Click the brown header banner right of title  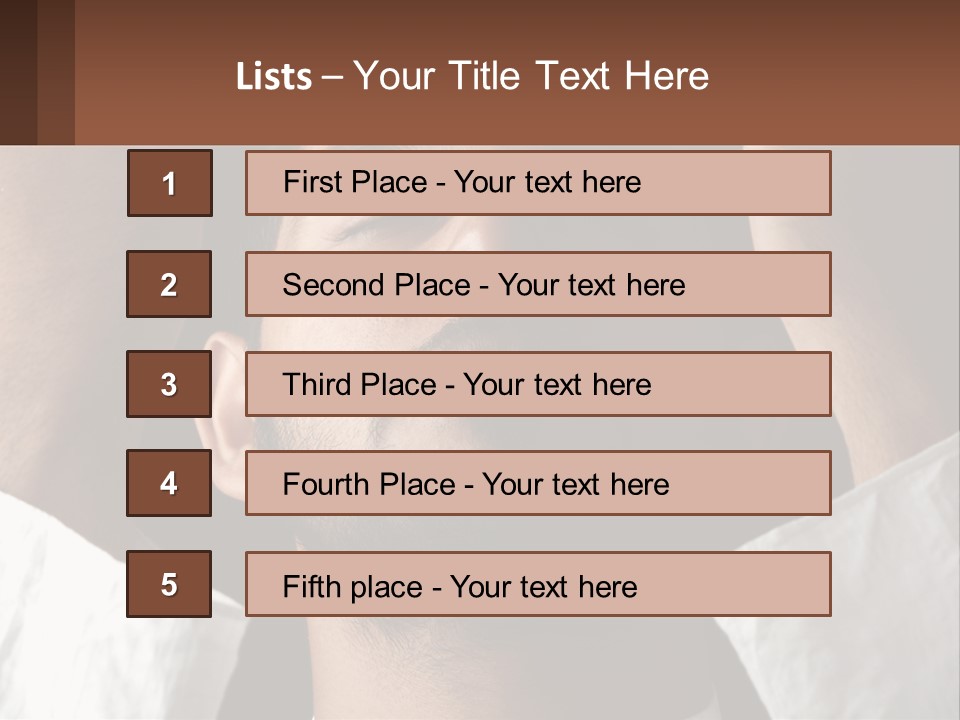(840, 75)
